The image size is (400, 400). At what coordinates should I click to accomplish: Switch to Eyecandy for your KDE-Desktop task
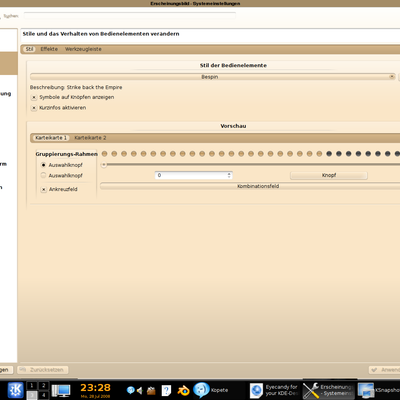click(274, 390)
